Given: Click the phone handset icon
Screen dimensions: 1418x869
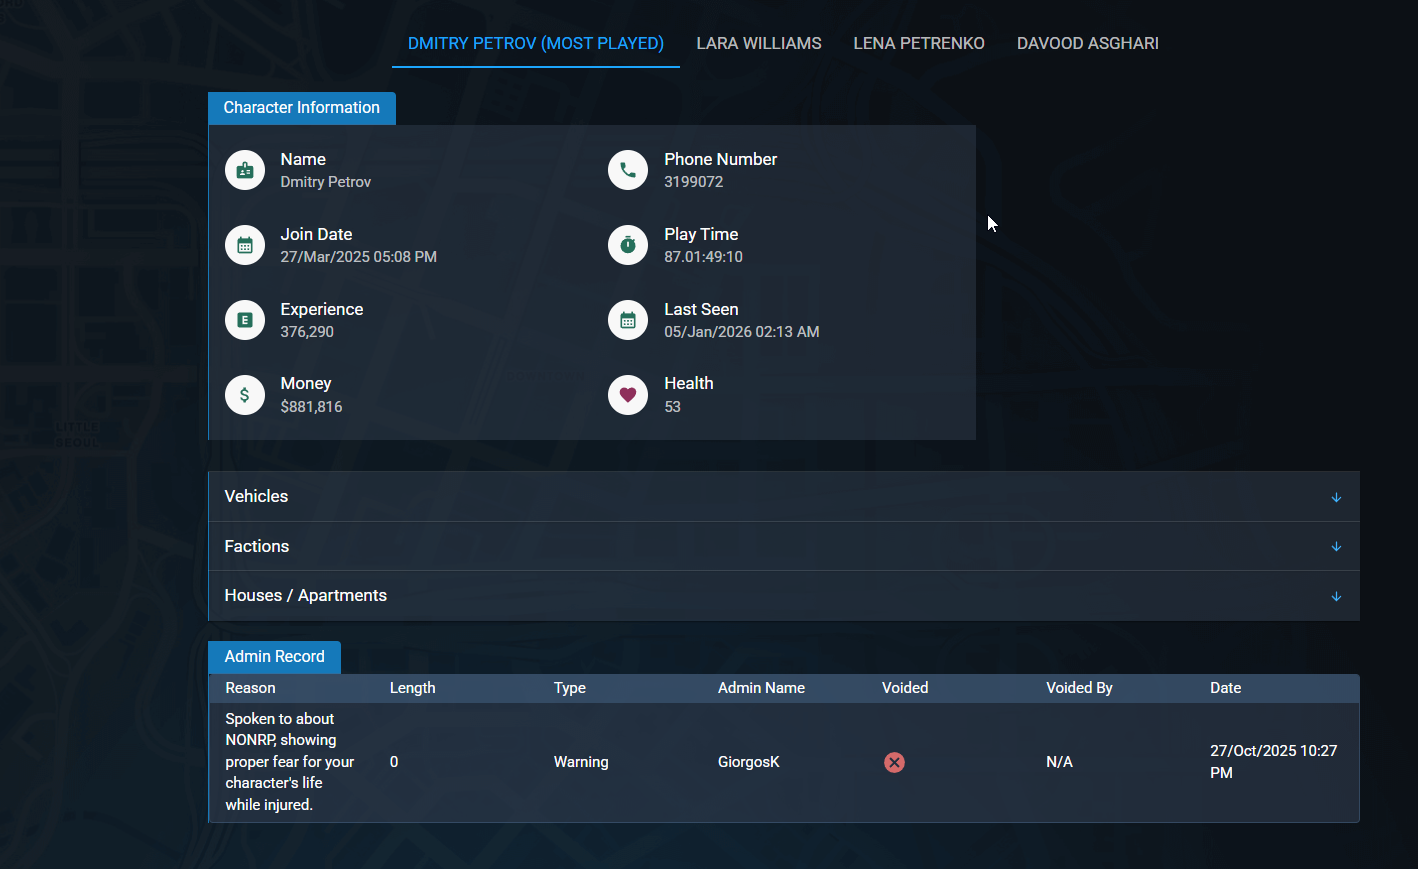Looking at the screenshot, I should coord(628,170).
